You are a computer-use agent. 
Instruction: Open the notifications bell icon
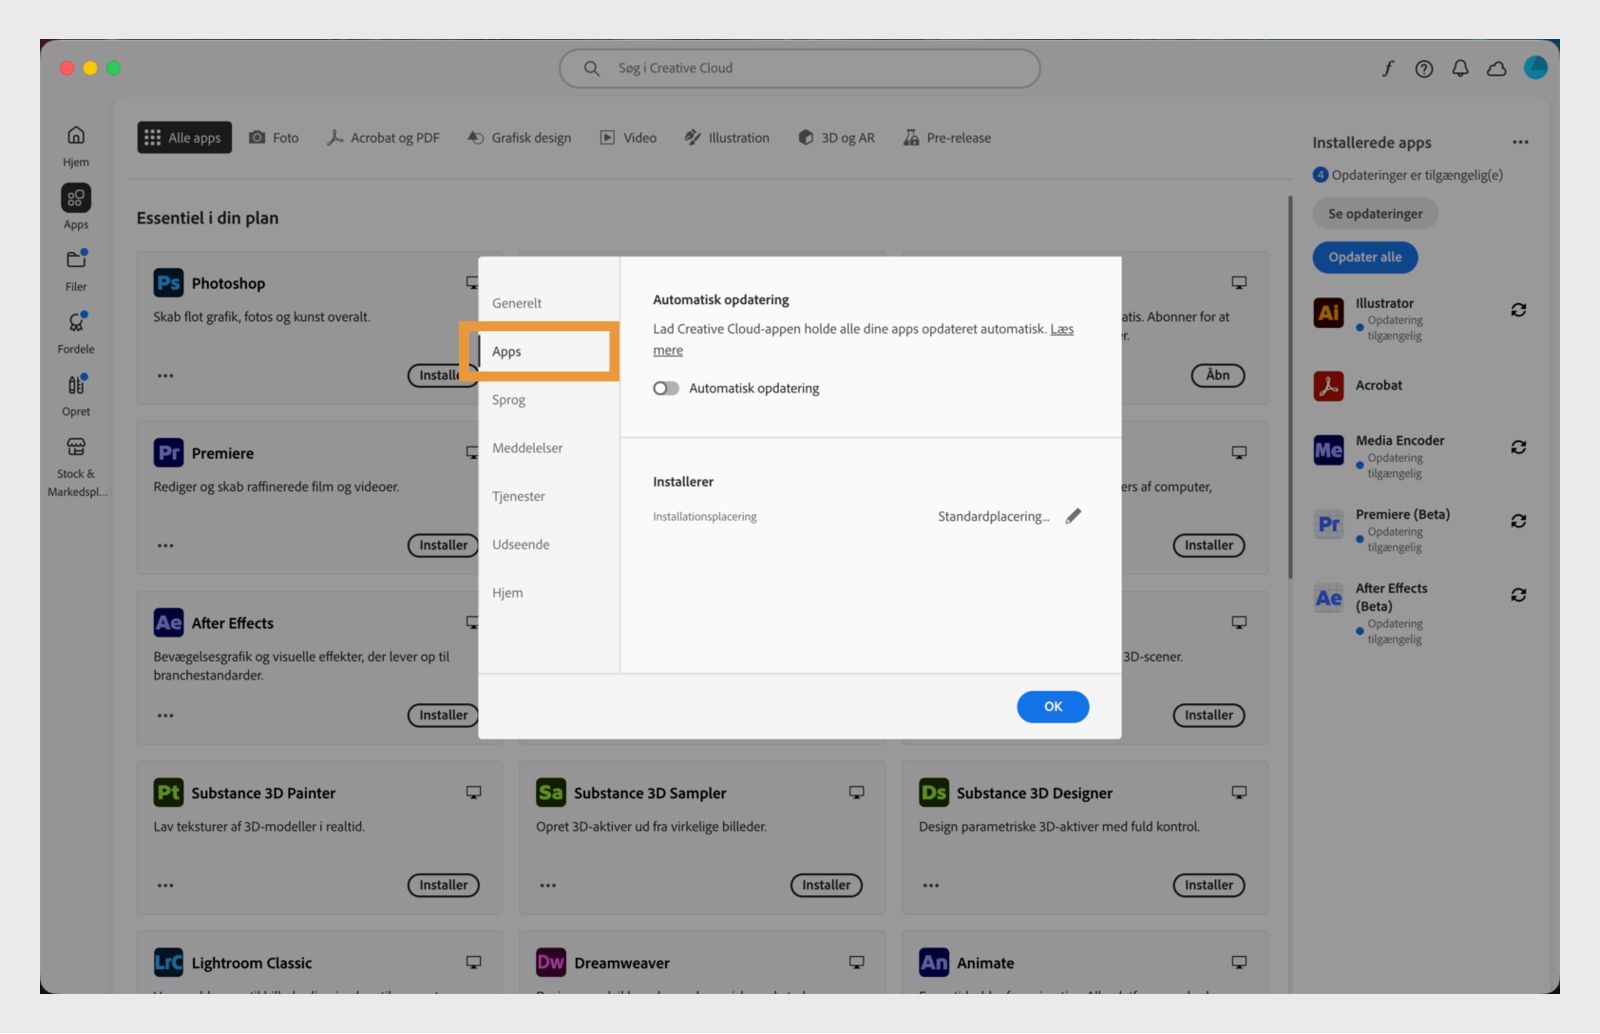pos(1460,68)
